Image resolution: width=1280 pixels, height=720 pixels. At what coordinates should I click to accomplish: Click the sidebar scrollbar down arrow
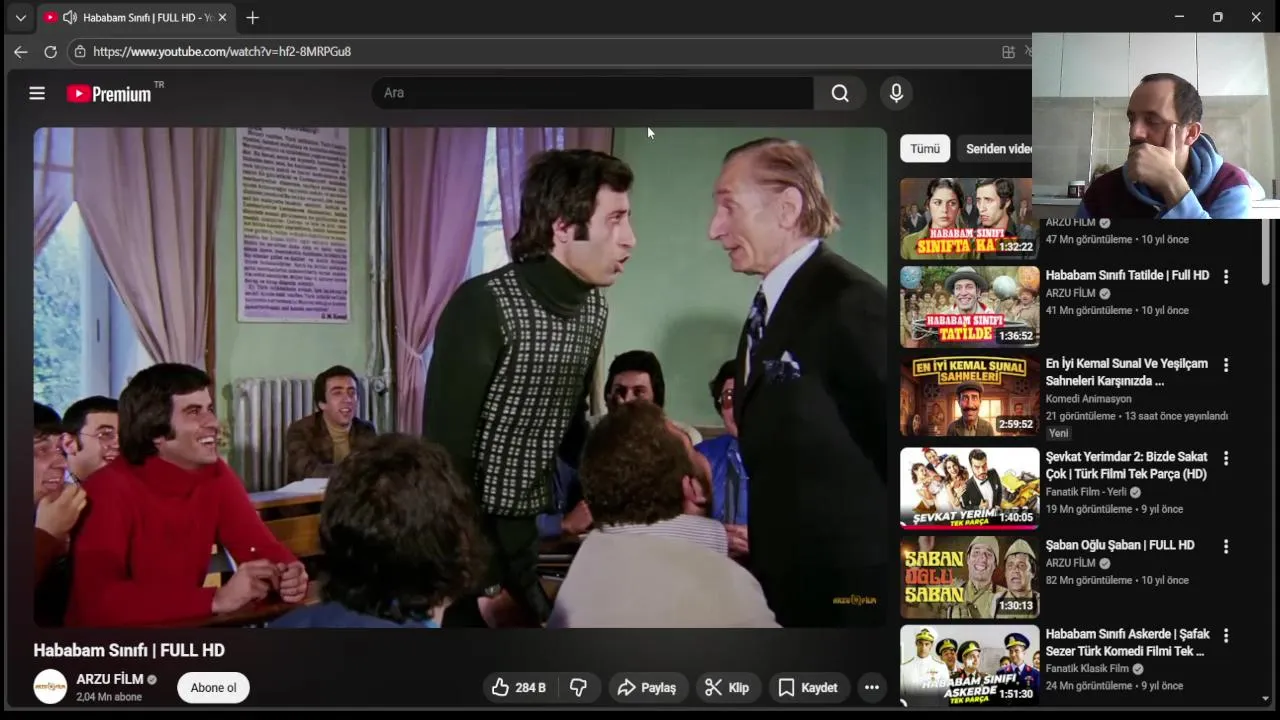[1266, 698]
